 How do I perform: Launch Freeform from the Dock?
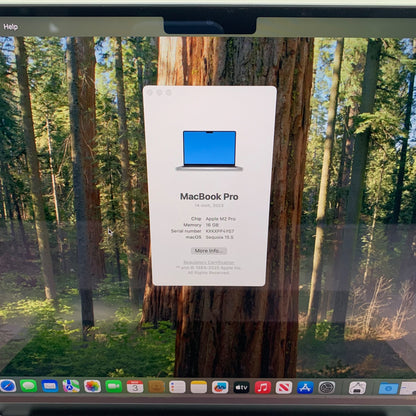[220, 387]
